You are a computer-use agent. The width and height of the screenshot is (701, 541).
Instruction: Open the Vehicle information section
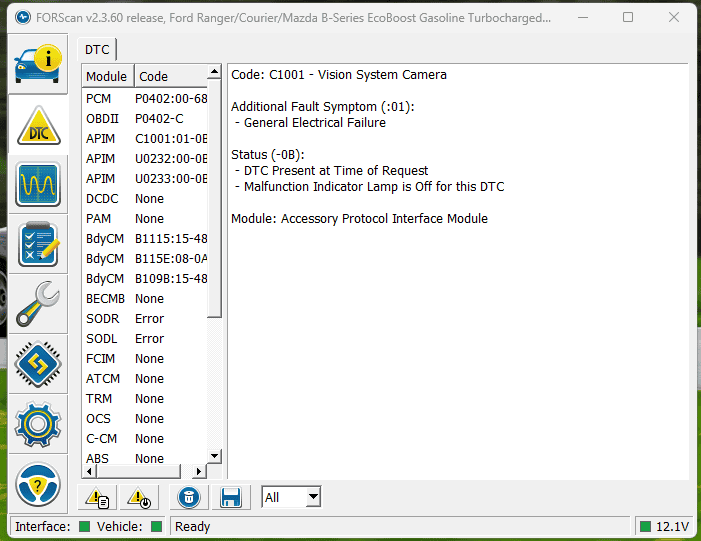38,64
